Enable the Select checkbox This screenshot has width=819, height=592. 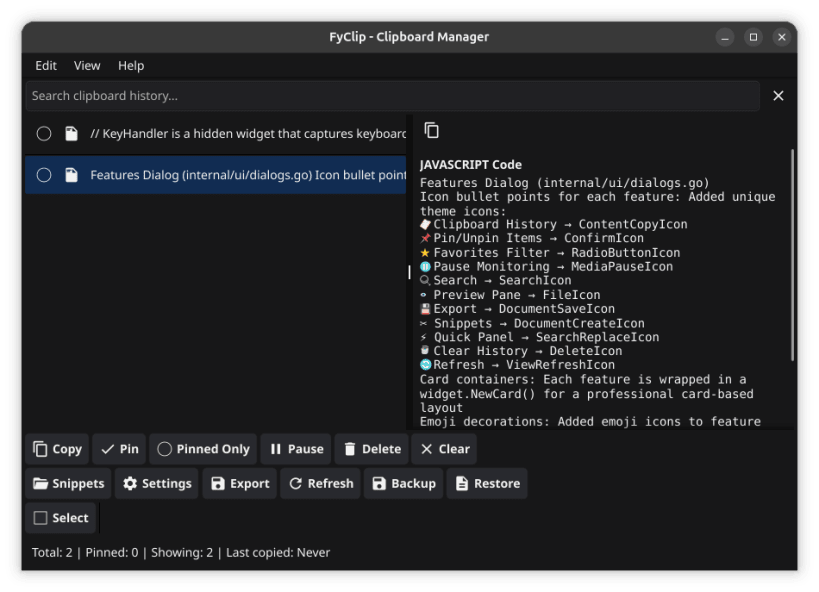[x=60, y=518]
